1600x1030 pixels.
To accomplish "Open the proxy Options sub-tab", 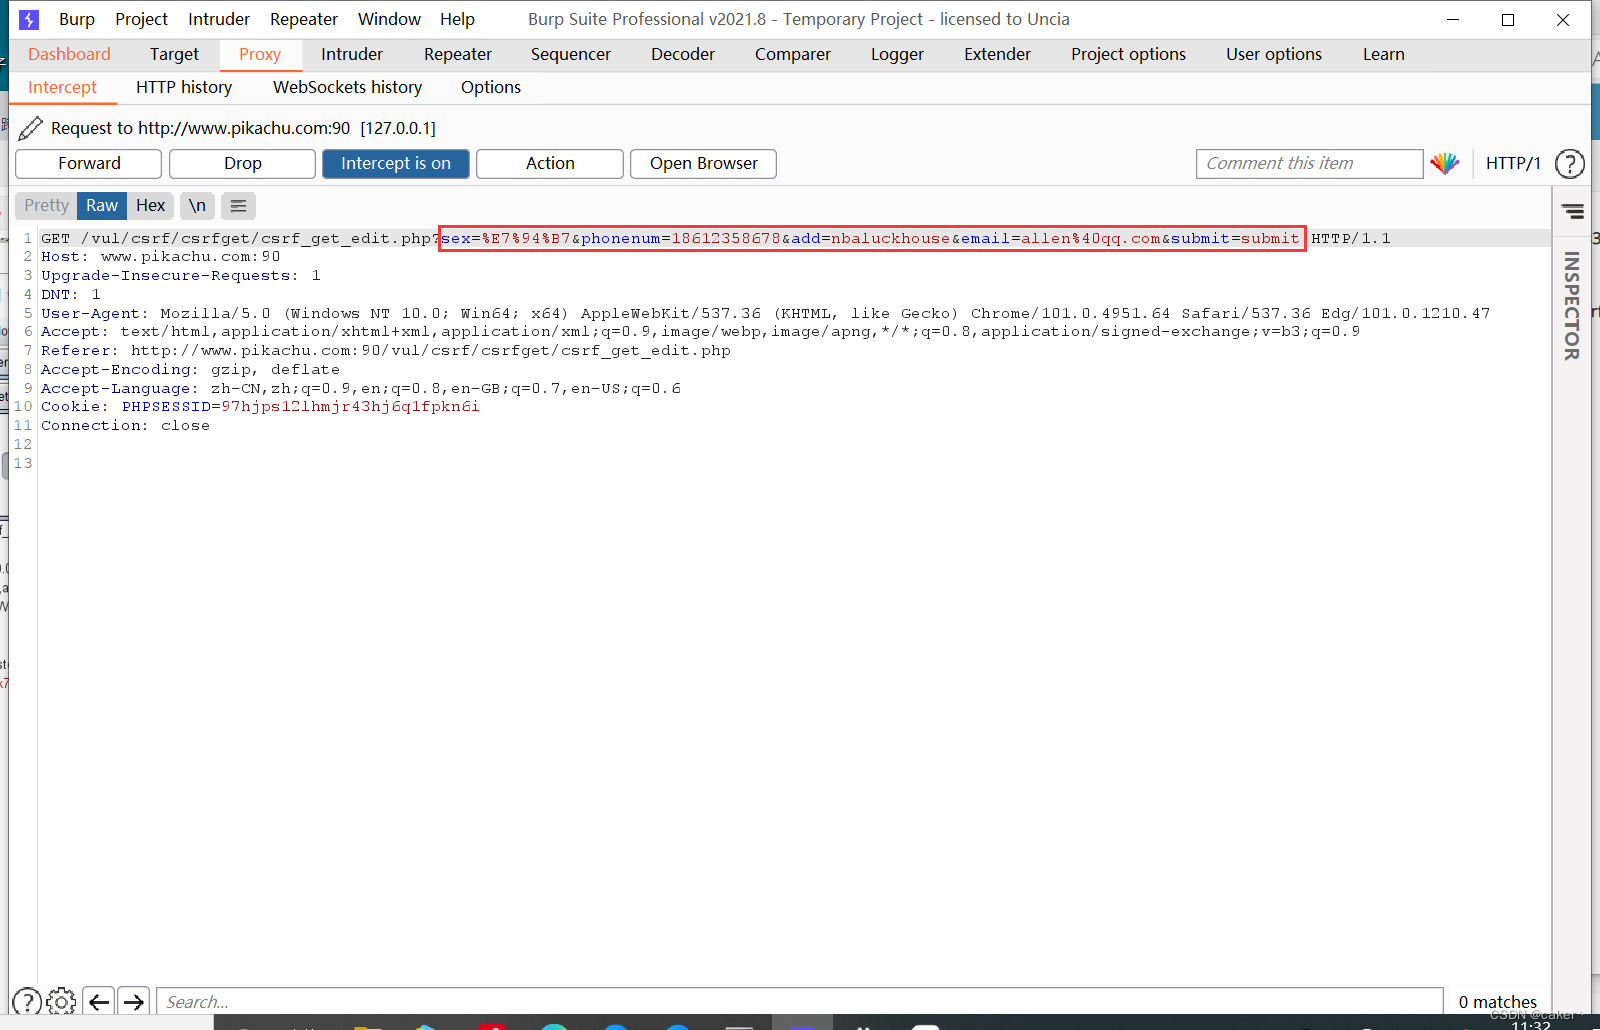I will click(491, 88).
